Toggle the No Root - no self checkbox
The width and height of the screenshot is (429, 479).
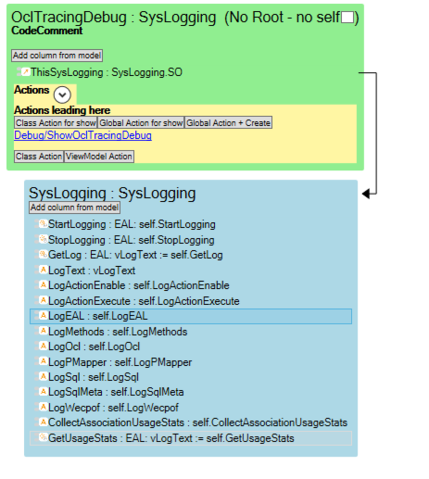(x=347, y=17)
